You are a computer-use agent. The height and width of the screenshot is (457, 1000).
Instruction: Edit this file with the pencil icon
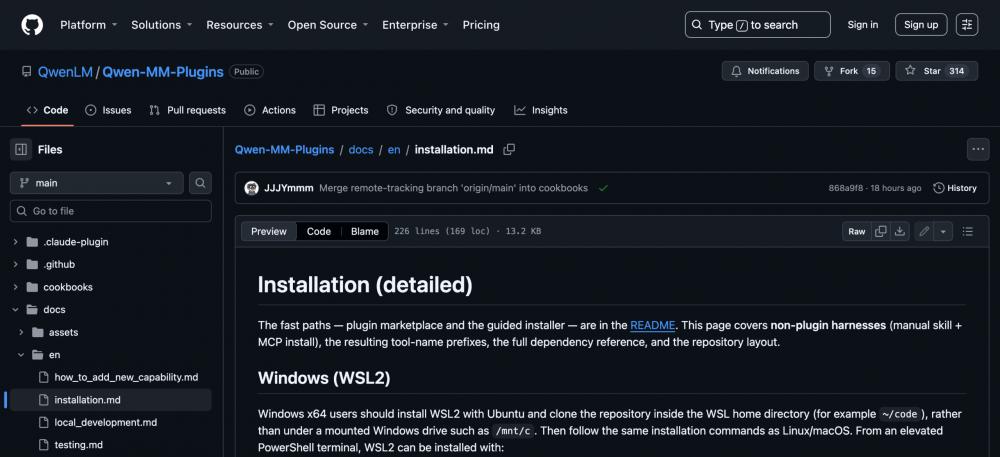tap(923, 231)
